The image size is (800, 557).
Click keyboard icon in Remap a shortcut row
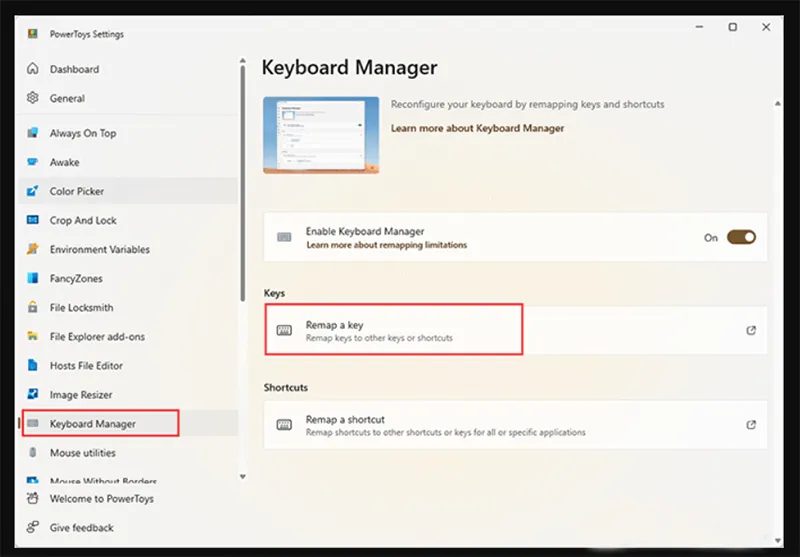click(284, 425)
